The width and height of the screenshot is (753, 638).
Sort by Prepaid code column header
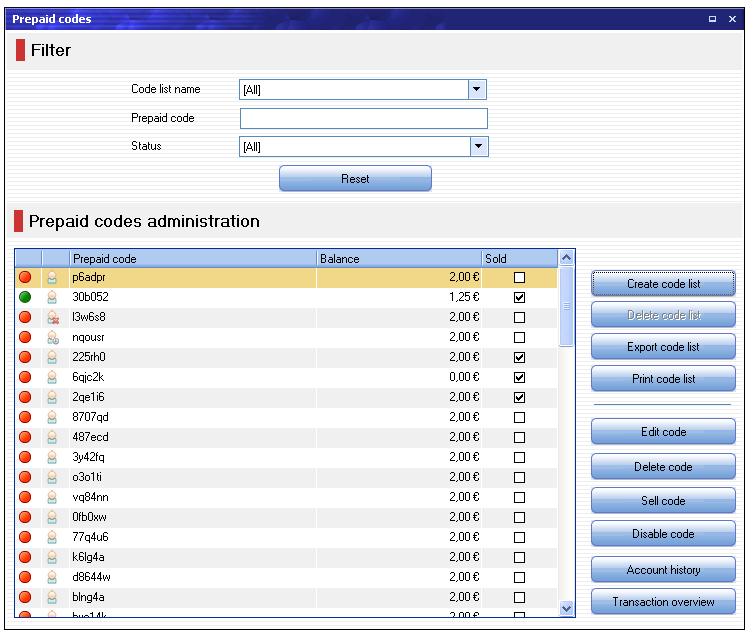coord(193,259)
